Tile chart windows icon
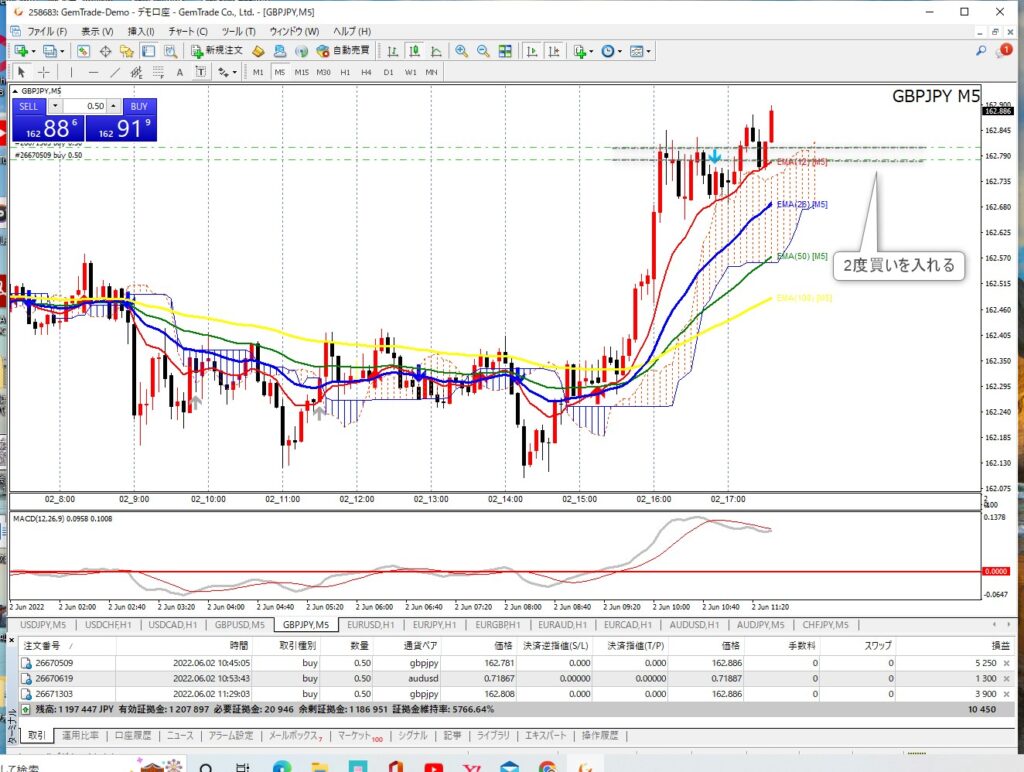 [505, 51]
